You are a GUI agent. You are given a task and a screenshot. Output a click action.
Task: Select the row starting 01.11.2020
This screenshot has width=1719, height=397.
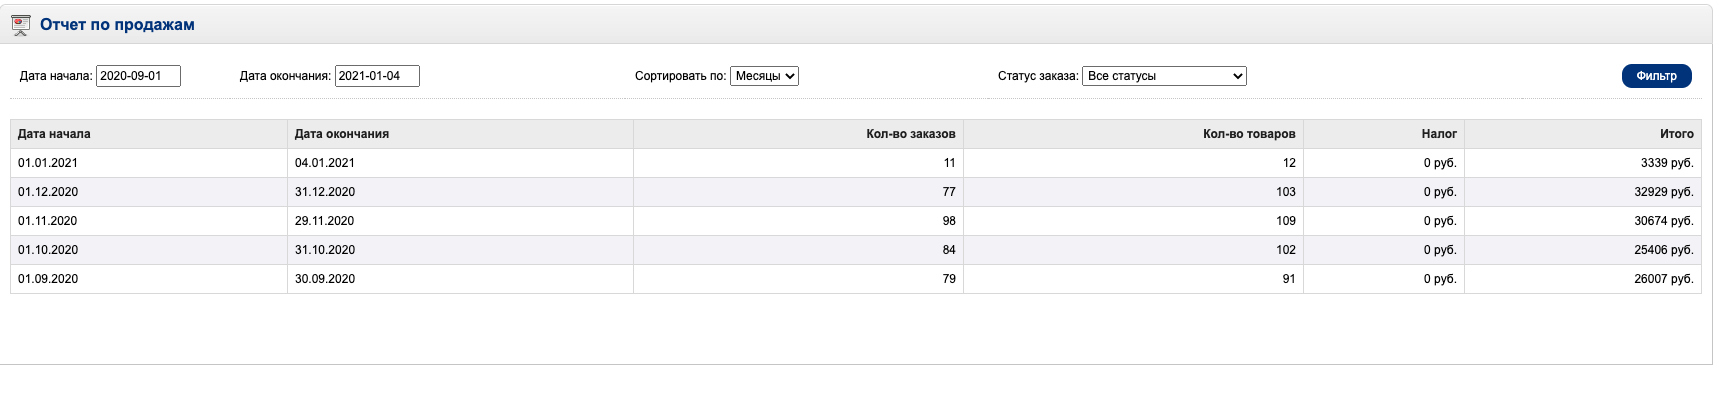[856, 221]
